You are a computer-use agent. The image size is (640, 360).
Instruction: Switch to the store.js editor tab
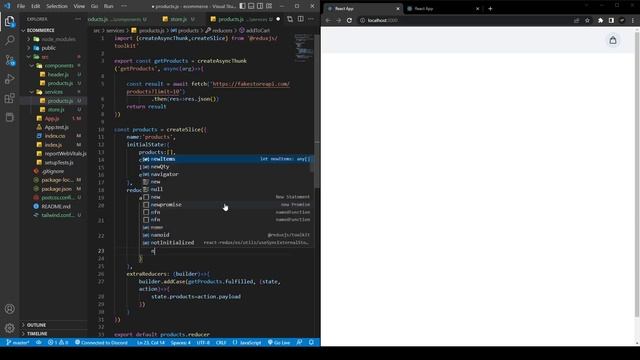[178, 19]
